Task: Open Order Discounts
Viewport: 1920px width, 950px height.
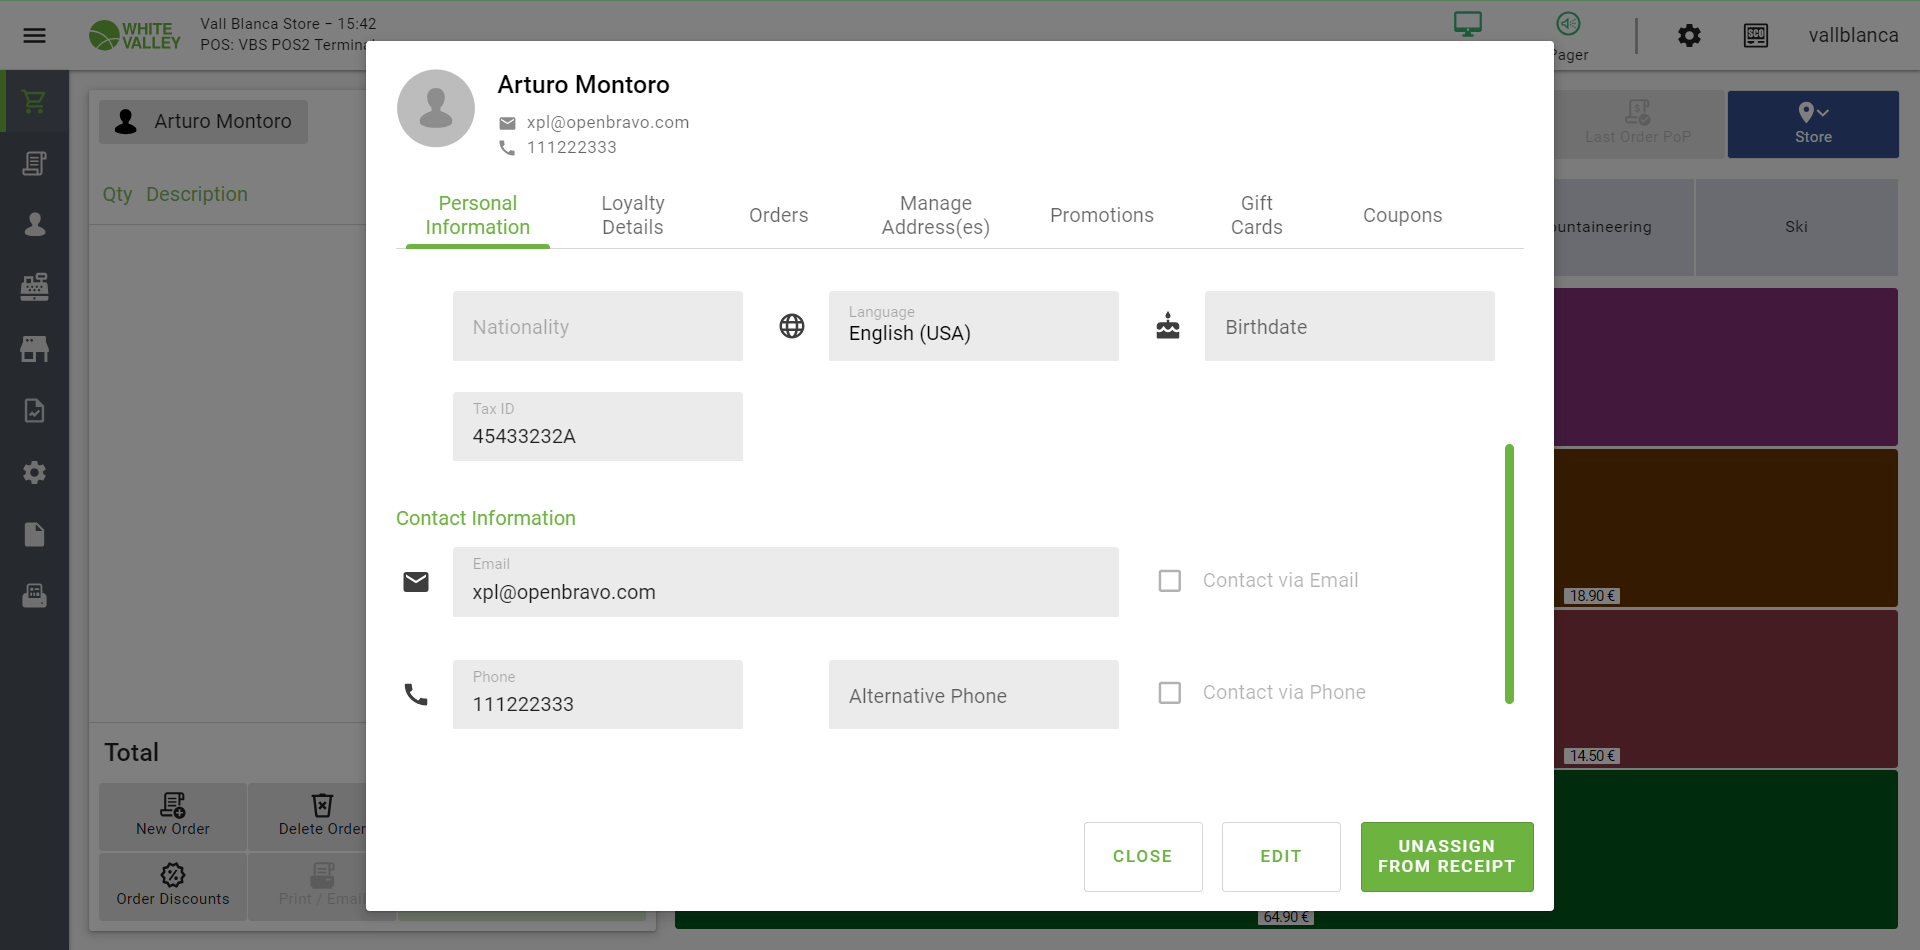Action: coord(173,885)
